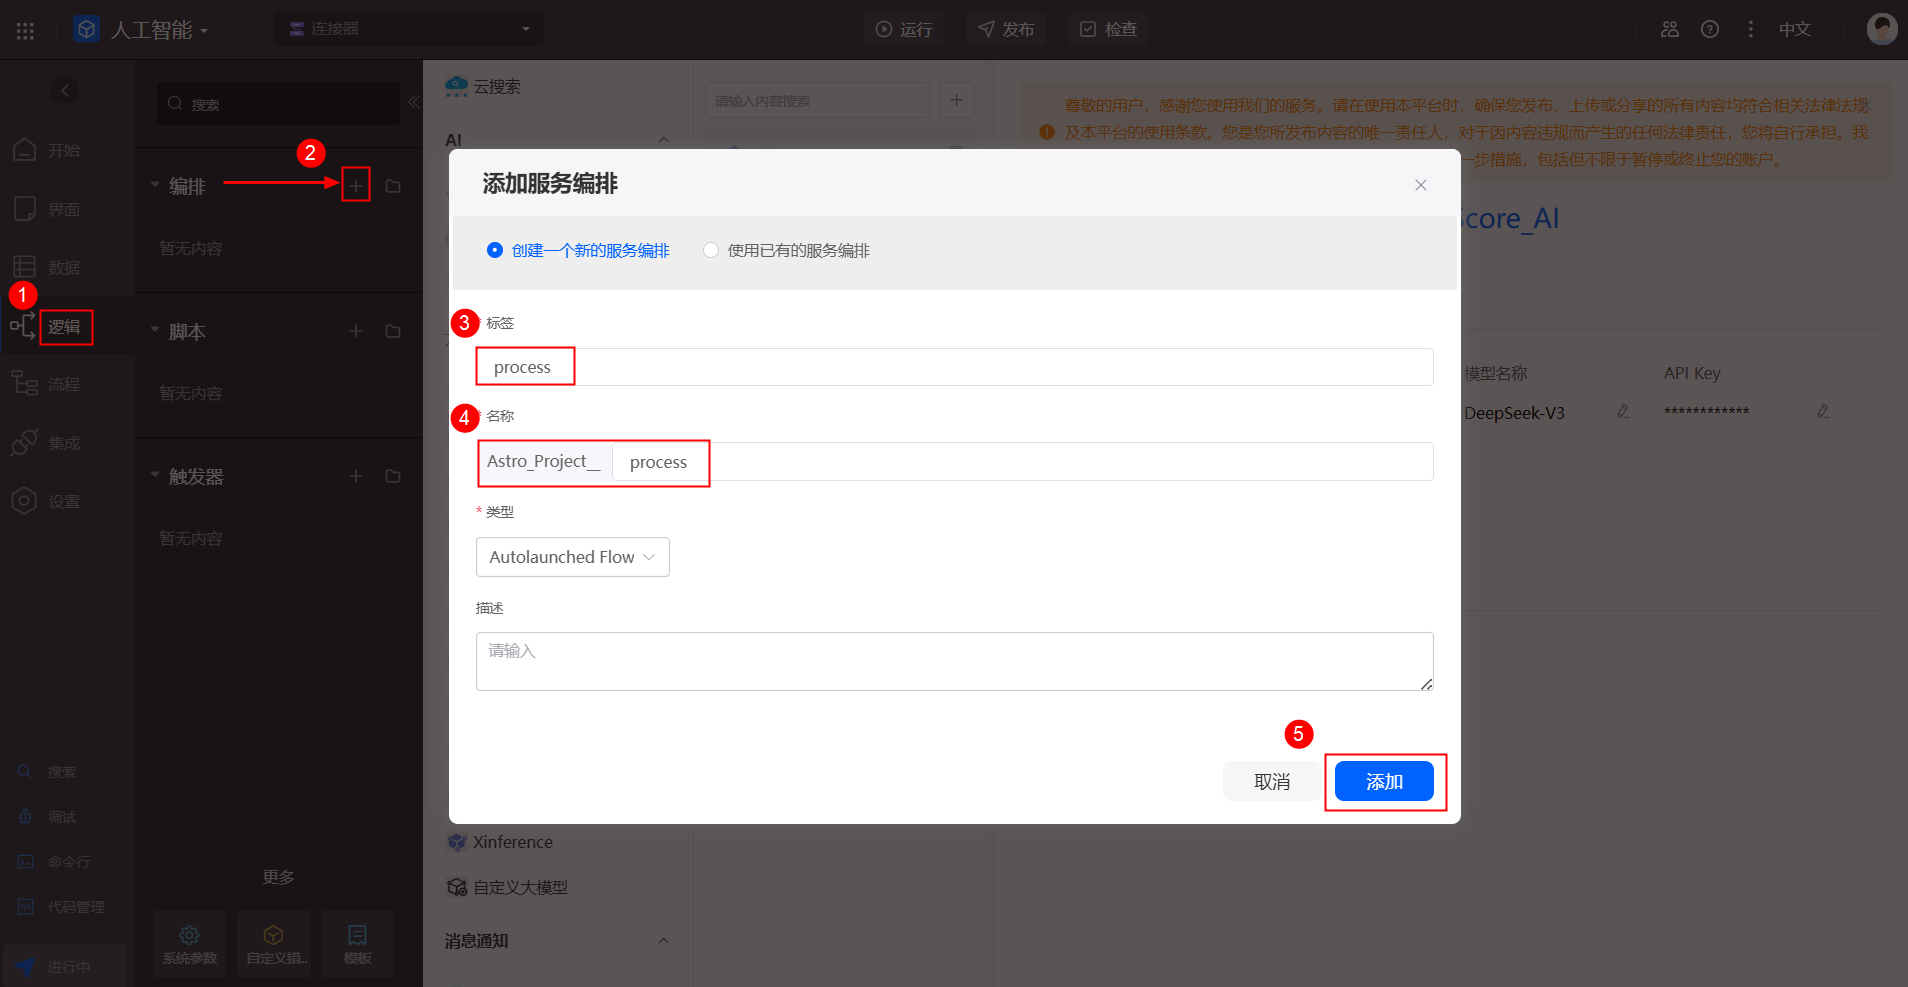Open the vertical more options menu
The width and height of the screenshot is (1908, 987).
coord(1750,29)
